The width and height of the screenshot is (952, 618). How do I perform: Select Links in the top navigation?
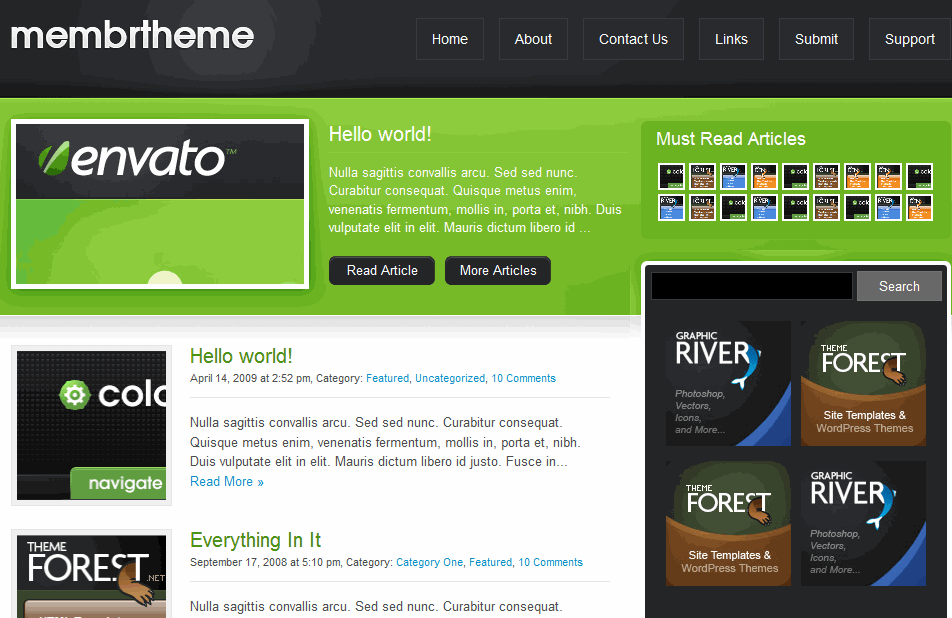click(731, 39)
